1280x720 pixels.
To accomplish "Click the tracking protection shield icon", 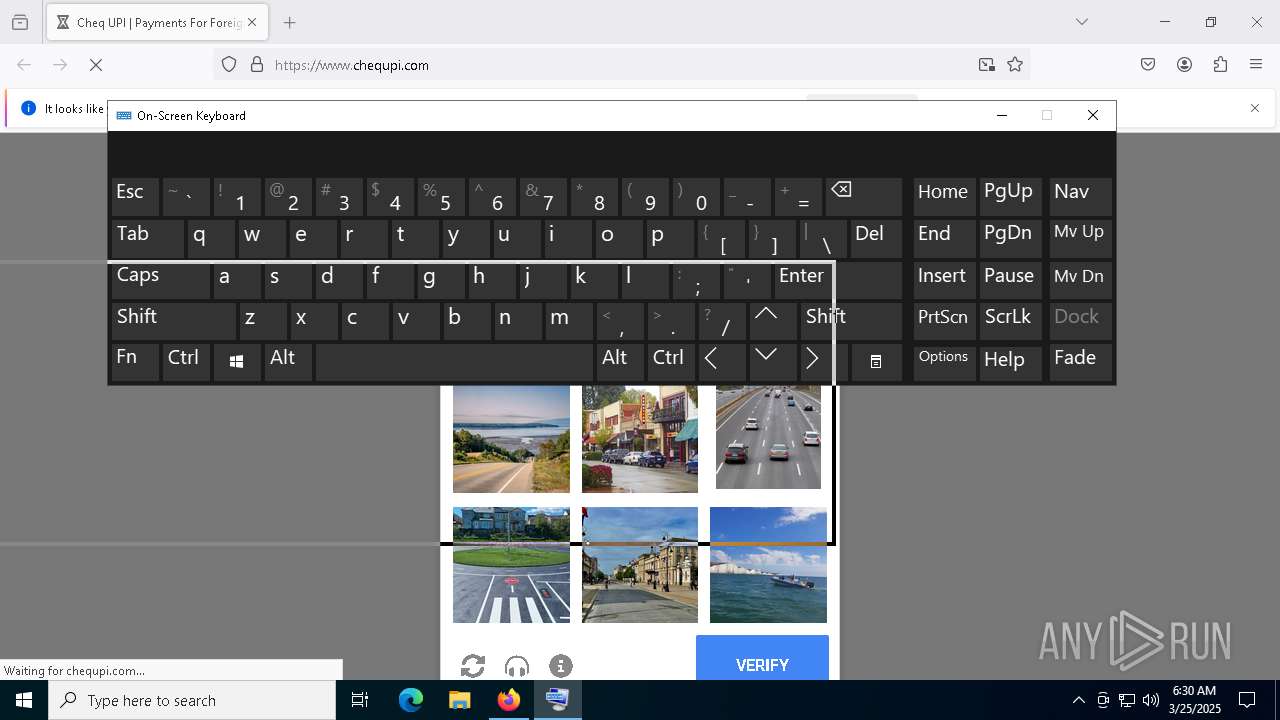I will [x=229, y=65].
